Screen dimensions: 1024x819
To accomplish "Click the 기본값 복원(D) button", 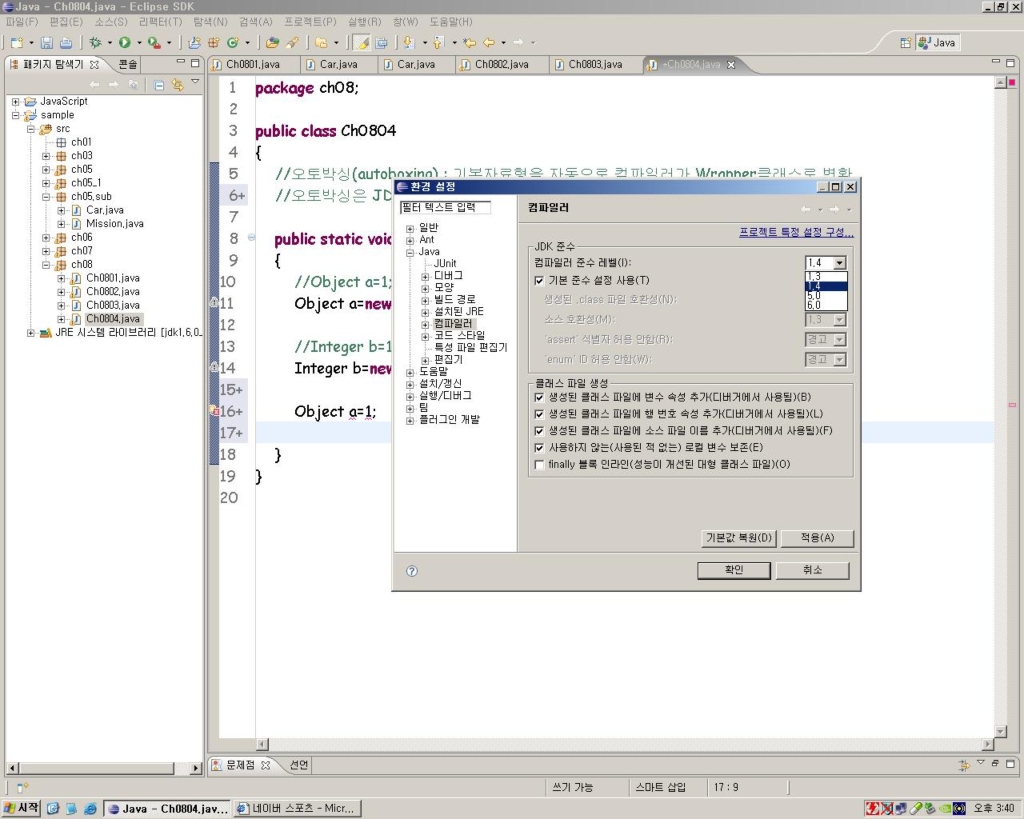I will click(739, 538).
